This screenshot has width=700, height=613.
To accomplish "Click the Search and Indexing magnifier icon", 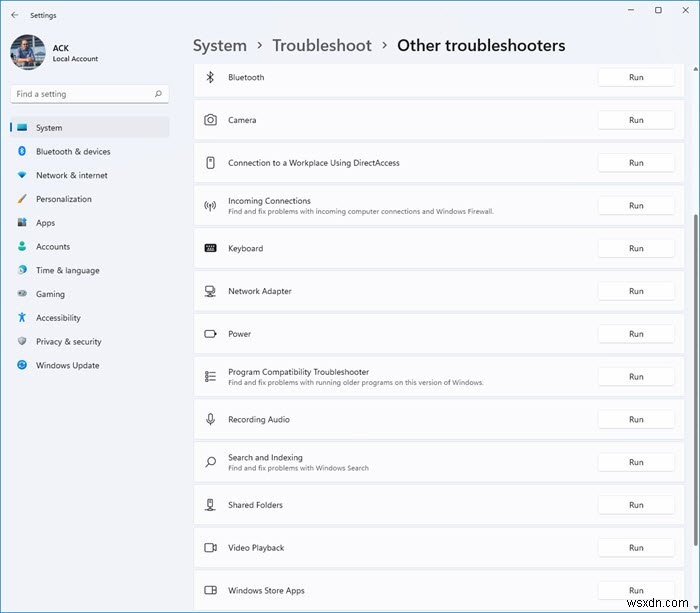I will (210, 462).
